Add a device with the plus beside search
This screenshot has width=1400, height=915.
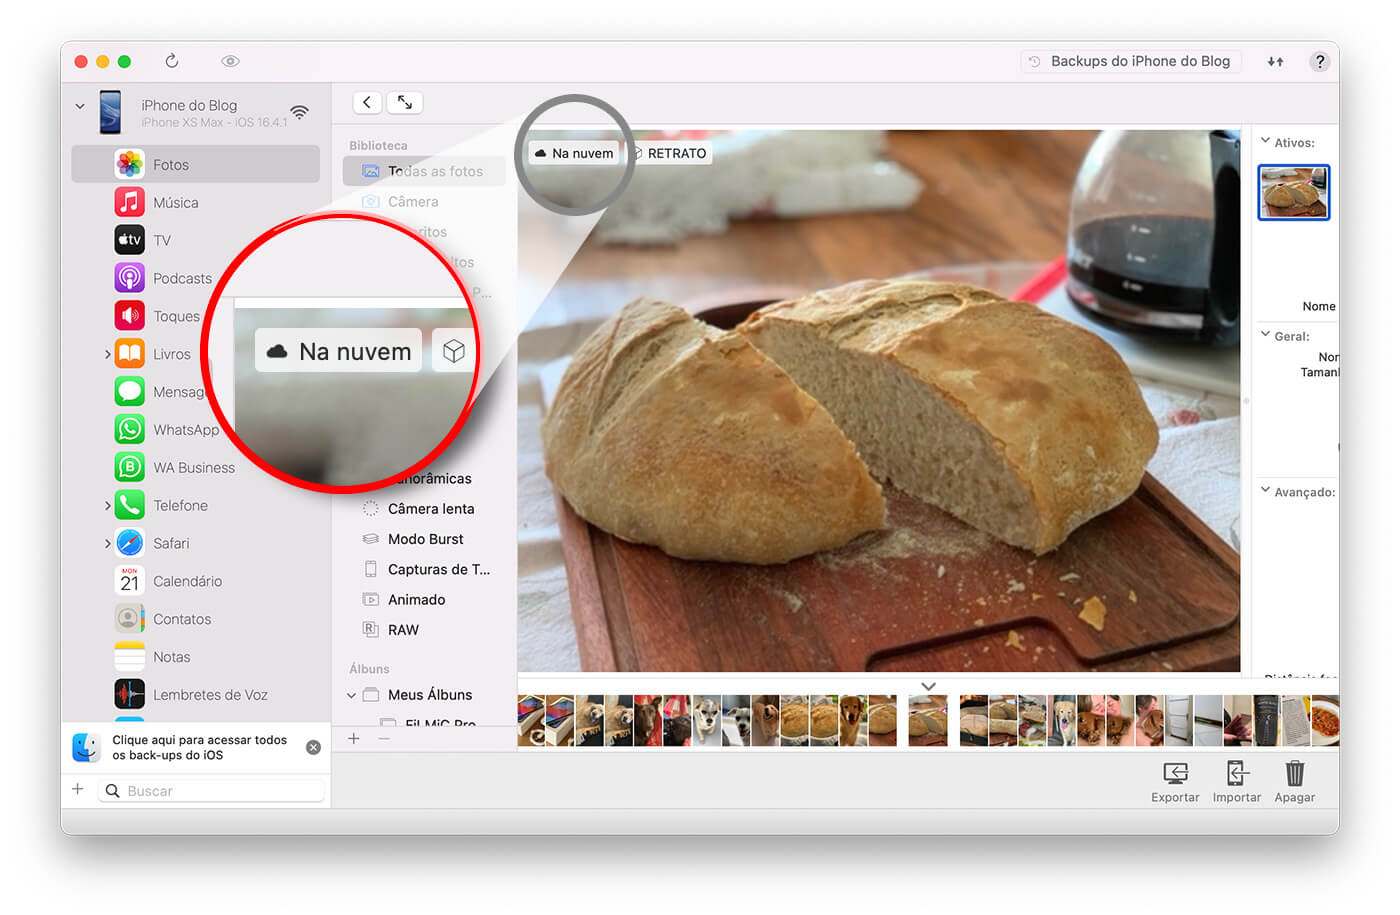[x=78, y=790]
